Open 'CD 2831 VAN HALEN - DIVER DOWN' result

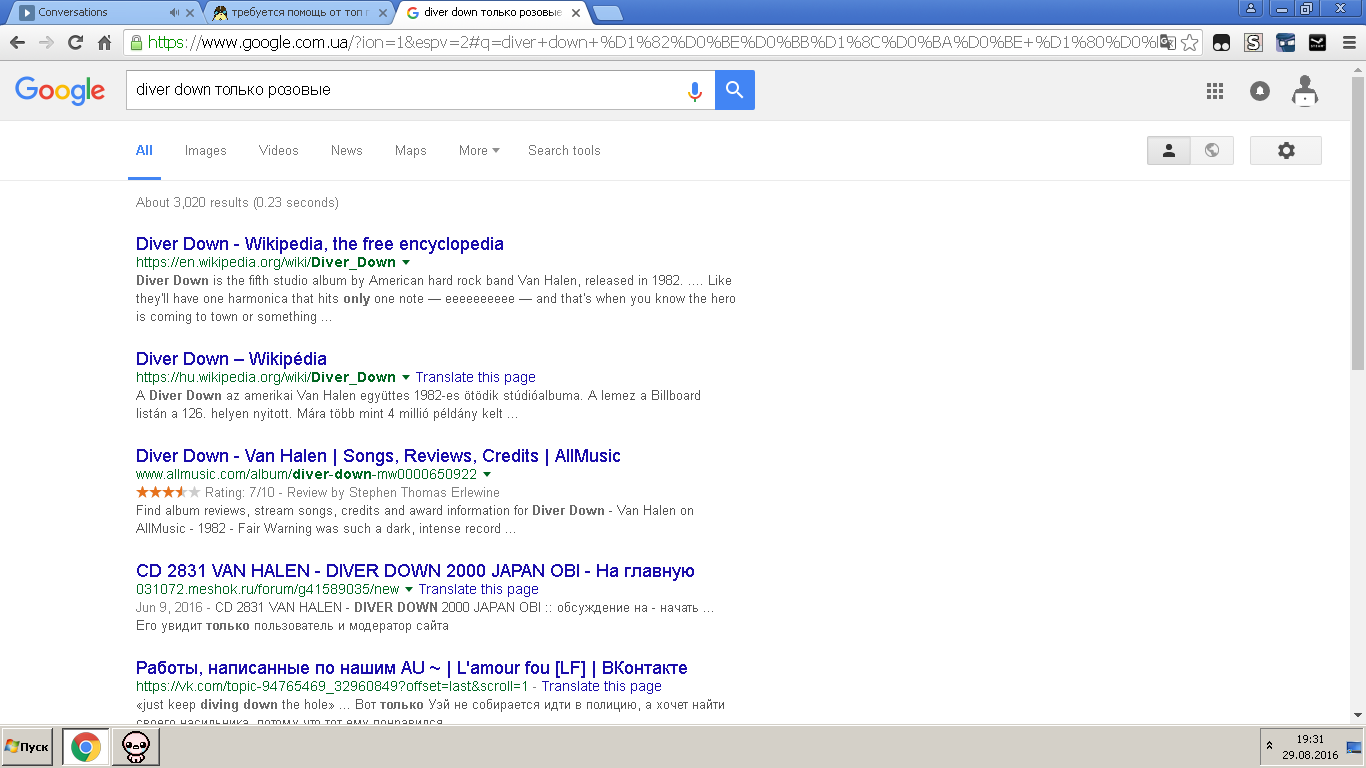[x=415, y=571]
